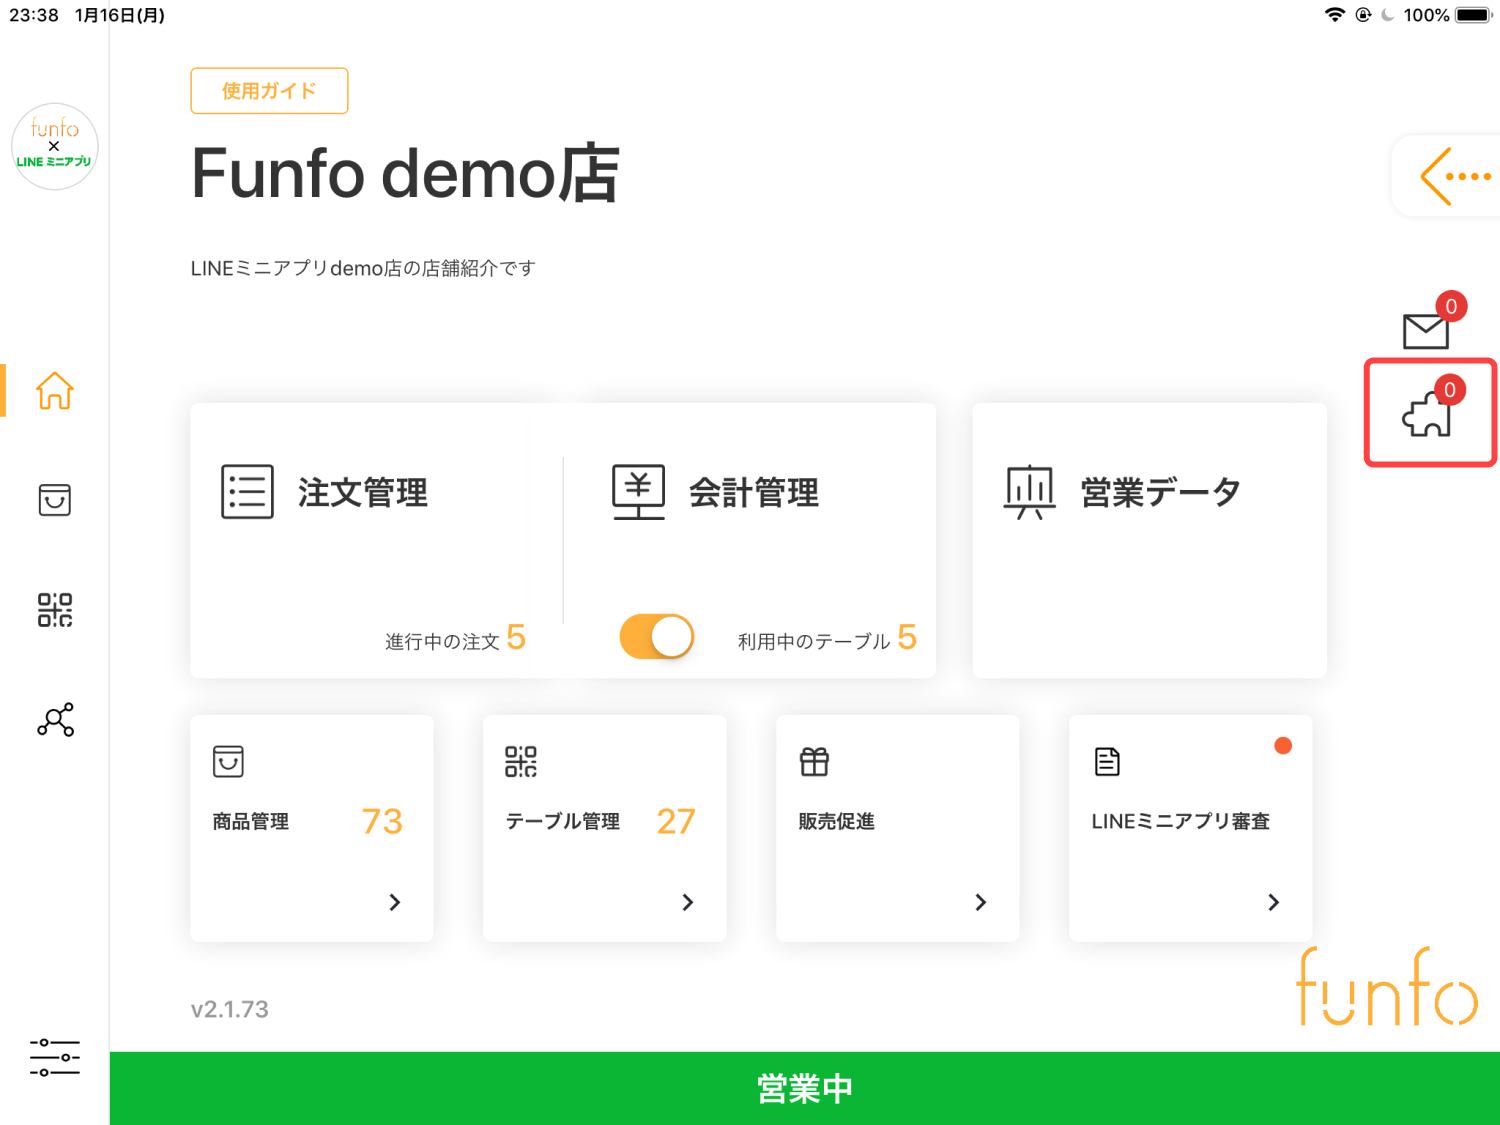Click the 利用中のテーブル count 5
1500x1125 pixels.
907,637
